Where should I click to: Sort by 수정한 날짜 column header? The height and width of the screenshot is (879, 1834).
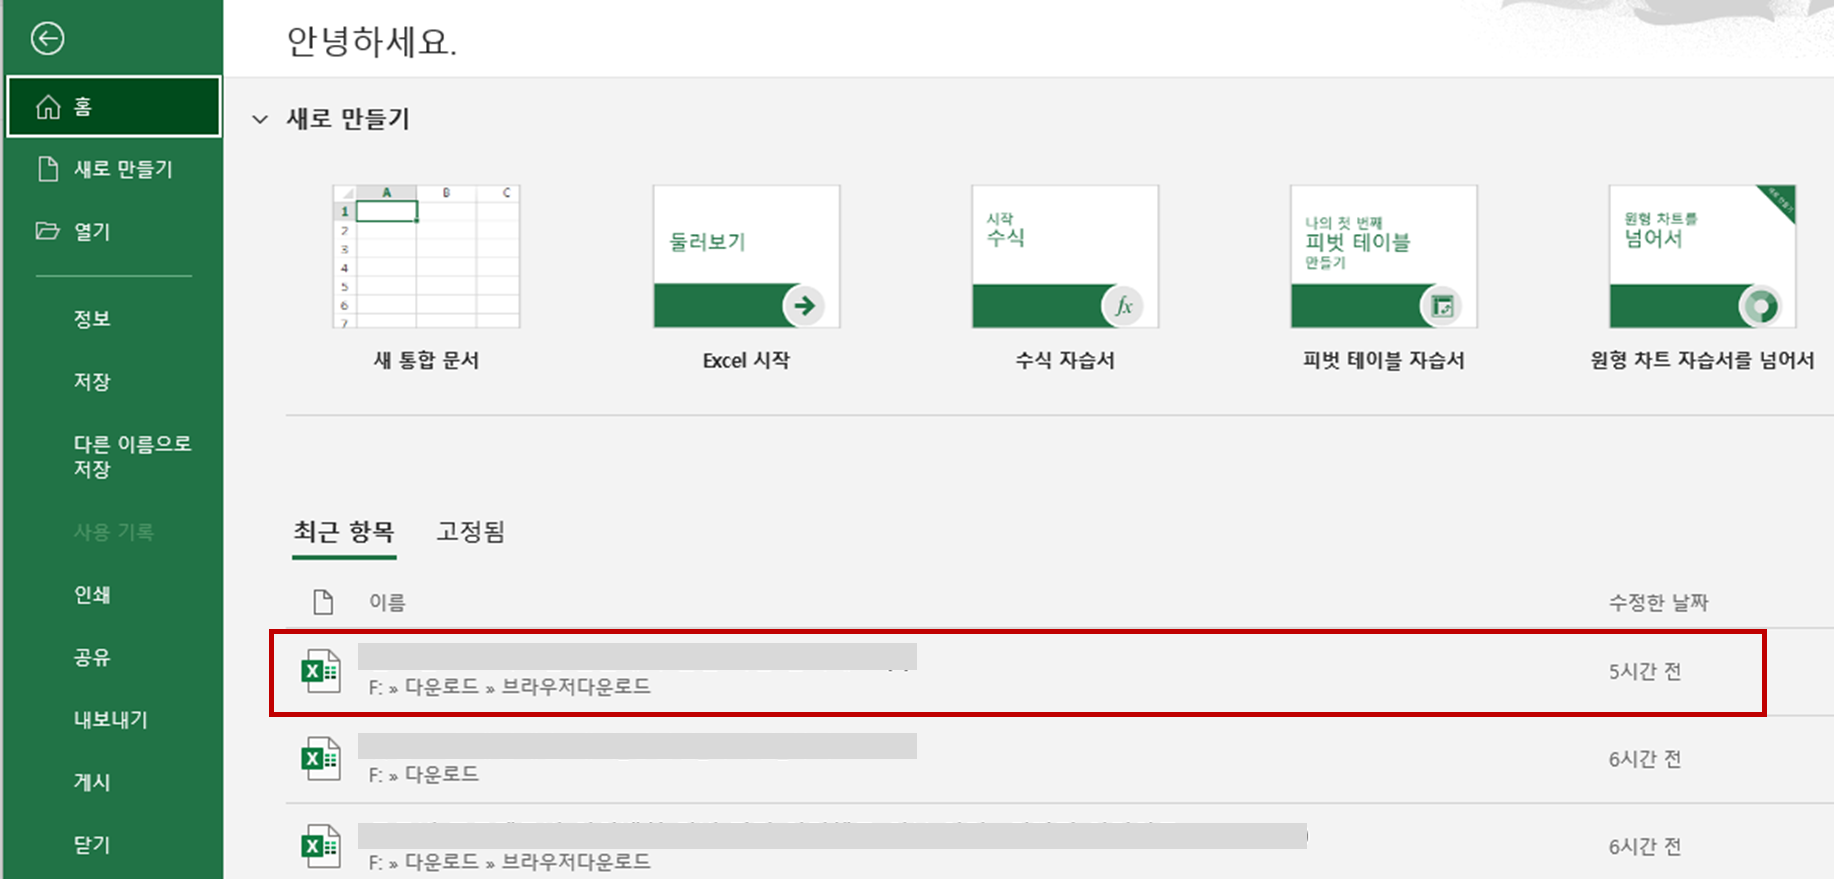point(1658,602)
